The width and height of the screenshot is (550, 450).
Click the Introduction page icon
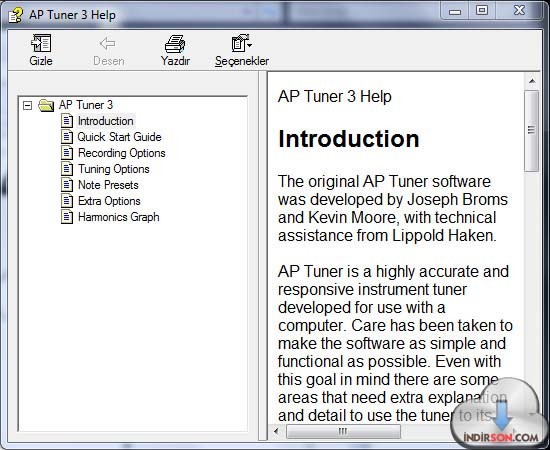tap(67, 121)
